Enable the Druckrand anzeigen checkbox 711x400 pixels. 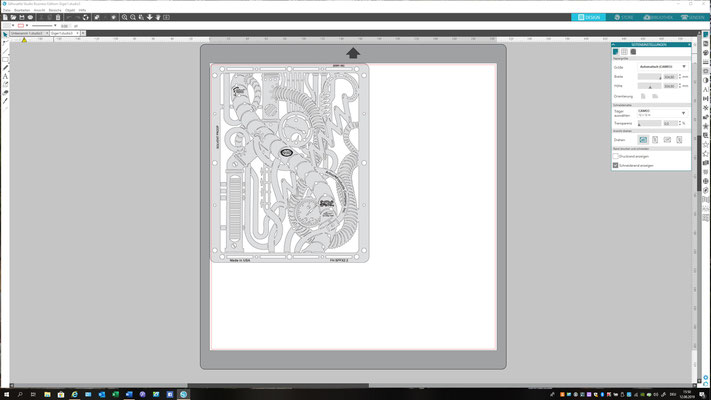click(616, 156)
